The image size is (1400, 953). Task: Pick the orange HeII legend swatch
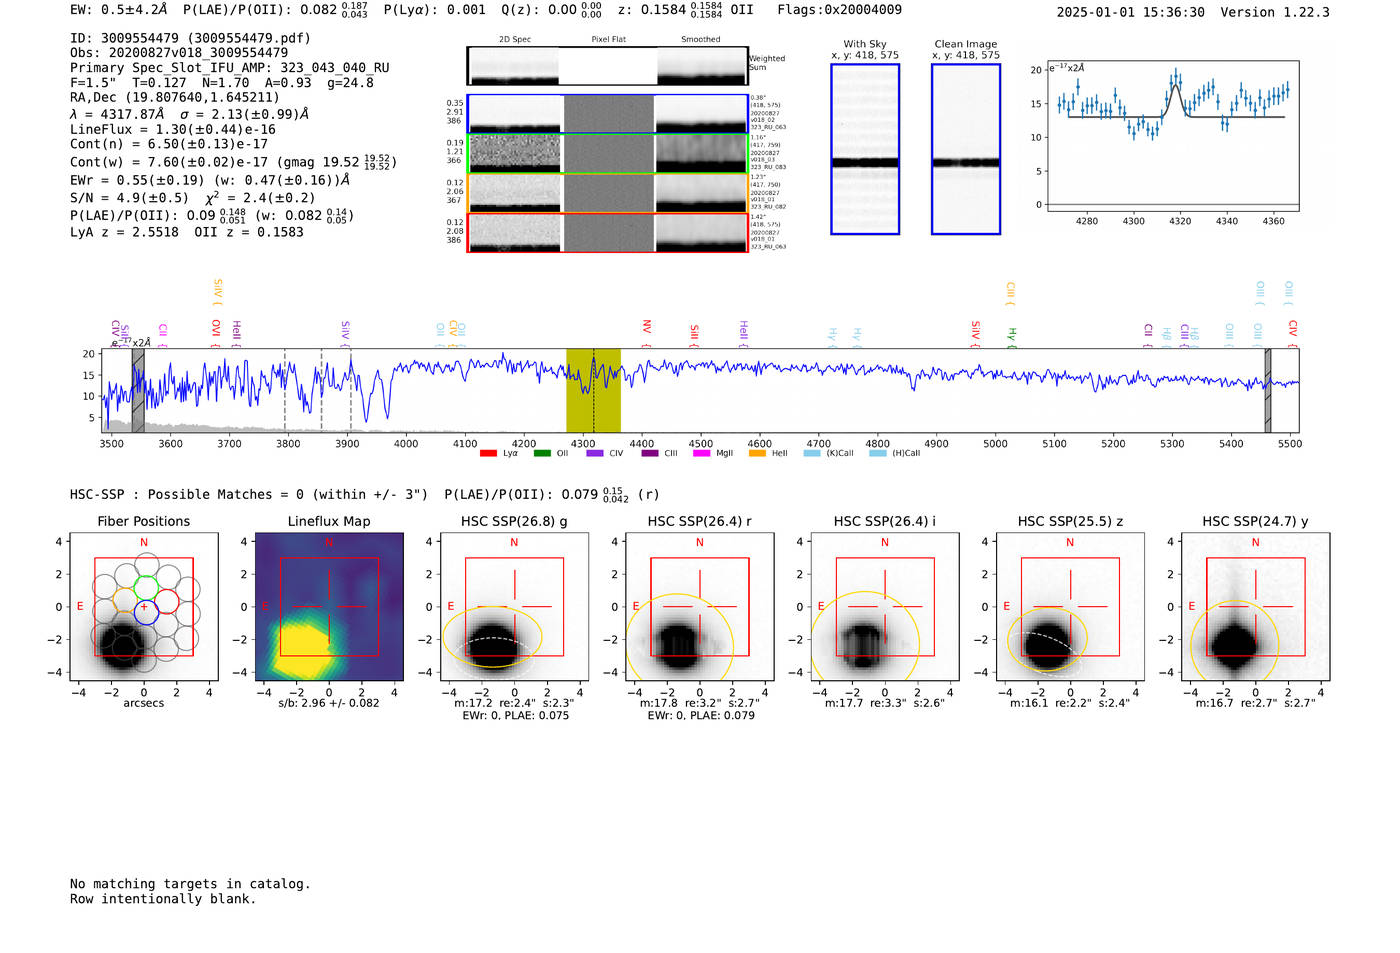pyautogui.click(x=757, y=453)
